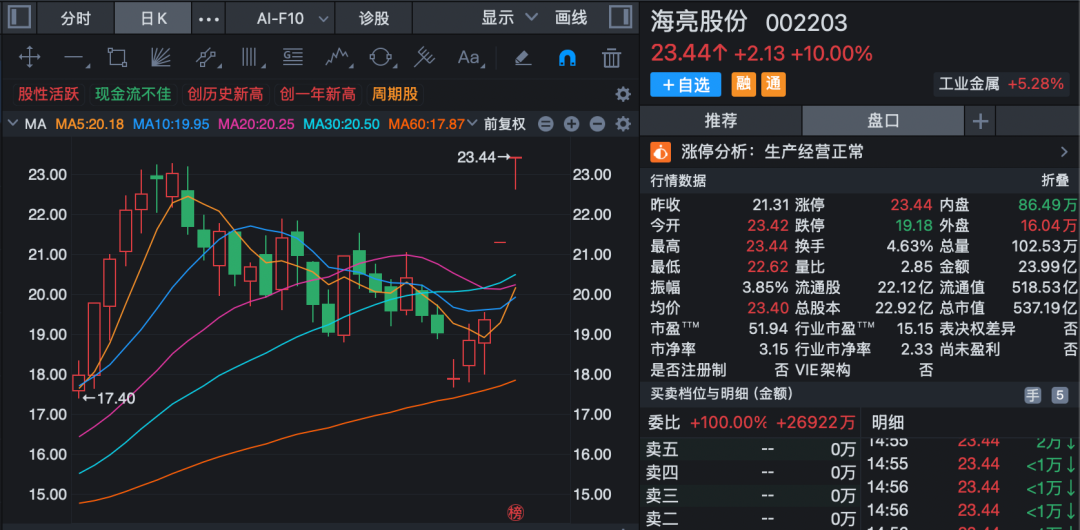Screen dimensions: 1080x530
Task: Delete all drawings with trash icon
Action: (611, 57)
